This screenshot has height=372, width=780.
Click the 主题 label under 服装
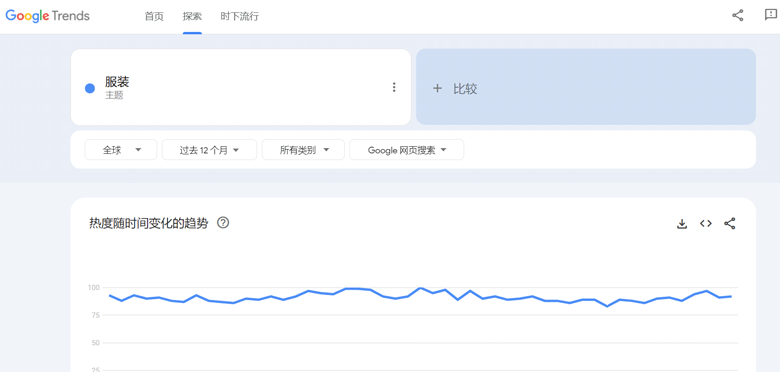(x=114, y=95)
